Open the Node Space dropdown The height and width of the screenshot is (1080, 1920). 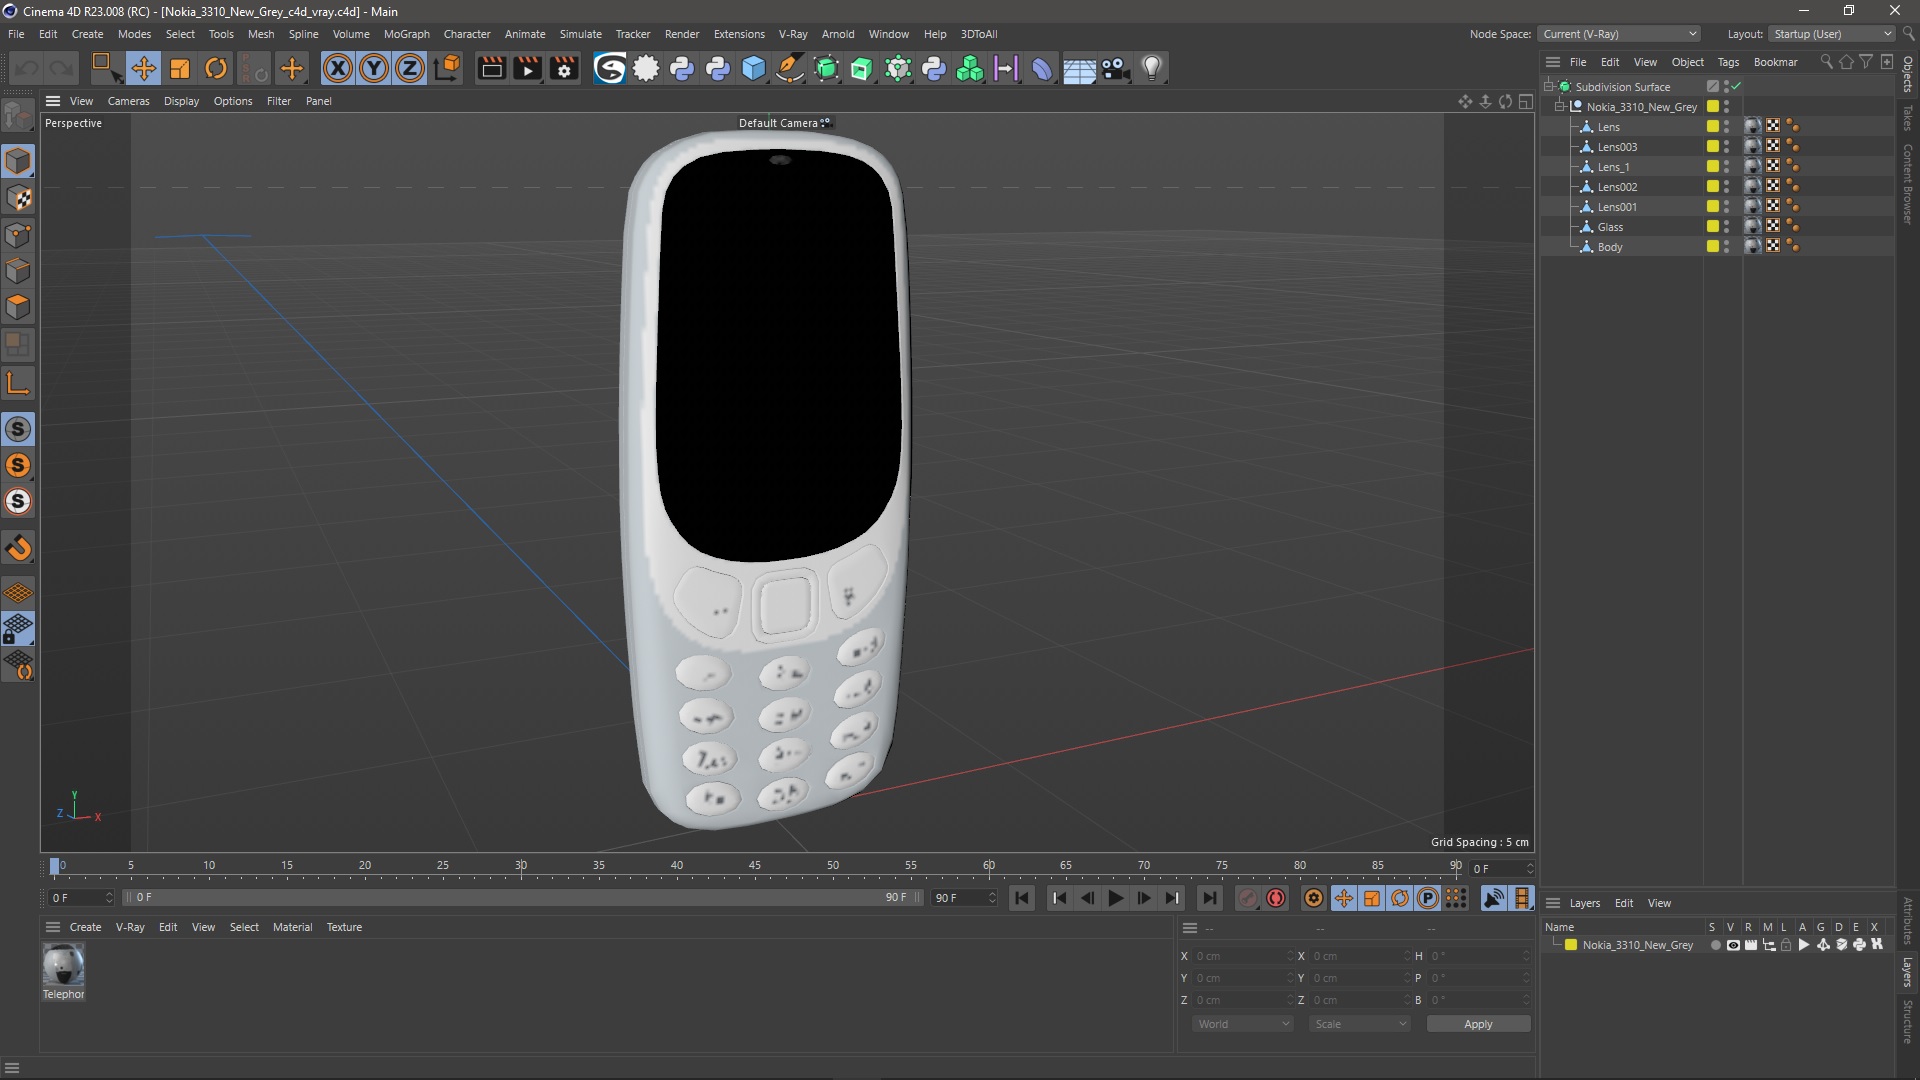(x=1619, y=34)
